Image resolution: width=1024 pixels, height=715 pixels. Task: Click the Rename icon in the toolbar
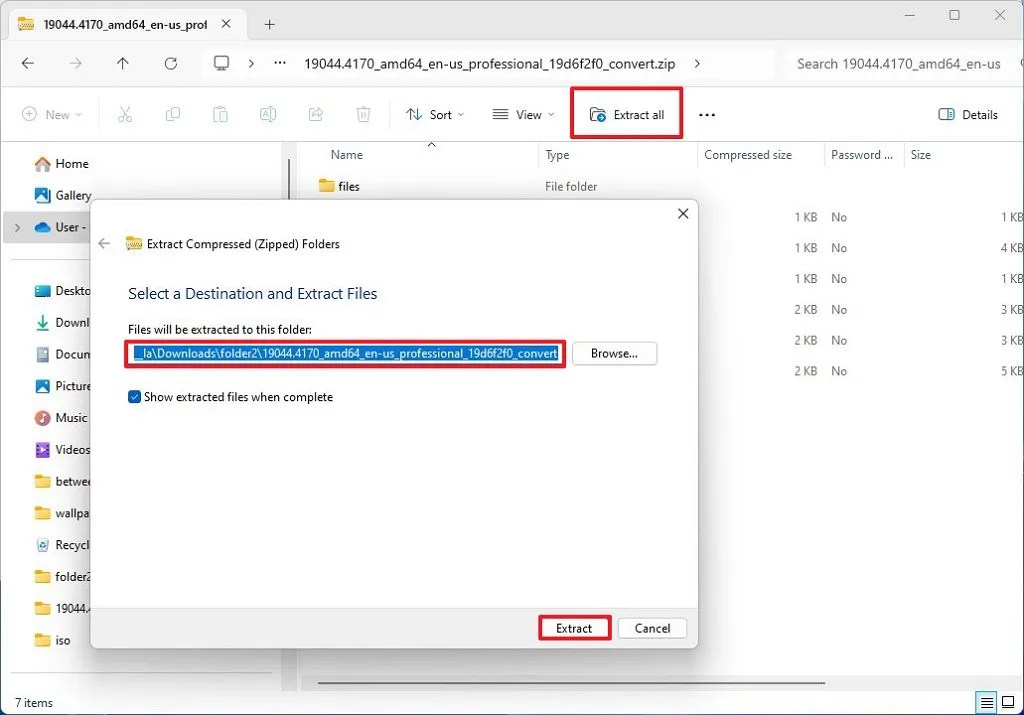pyautogui.click(x=268, y=114)
